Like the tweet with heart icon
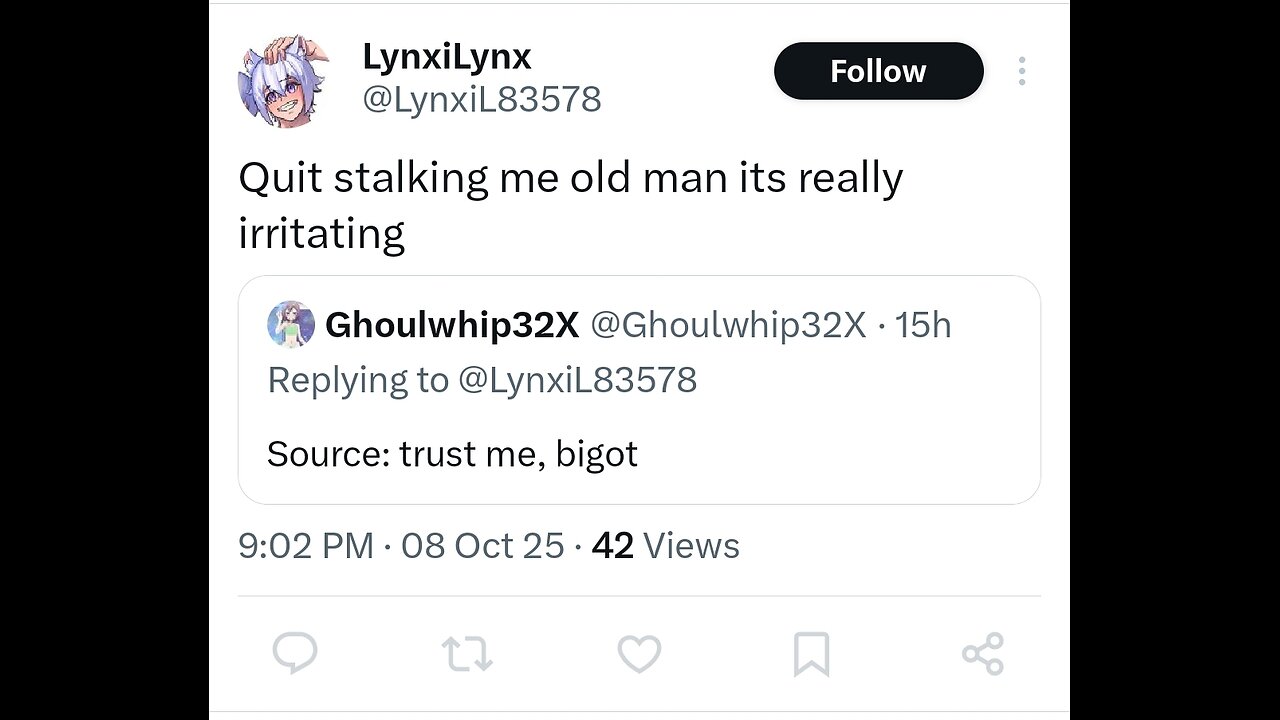1280x720 pixels. pyautogui.click(x=639, y=654)
